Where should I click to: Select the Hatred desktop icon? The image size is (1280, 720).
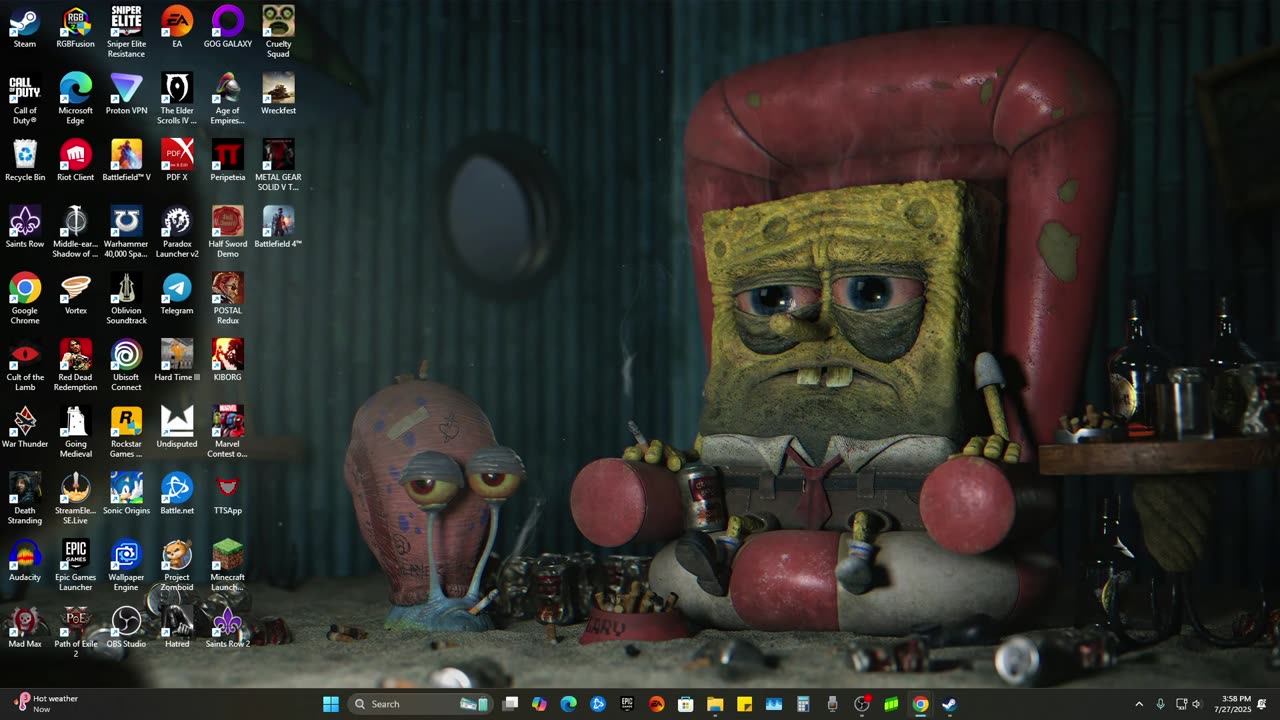(177, 627)
